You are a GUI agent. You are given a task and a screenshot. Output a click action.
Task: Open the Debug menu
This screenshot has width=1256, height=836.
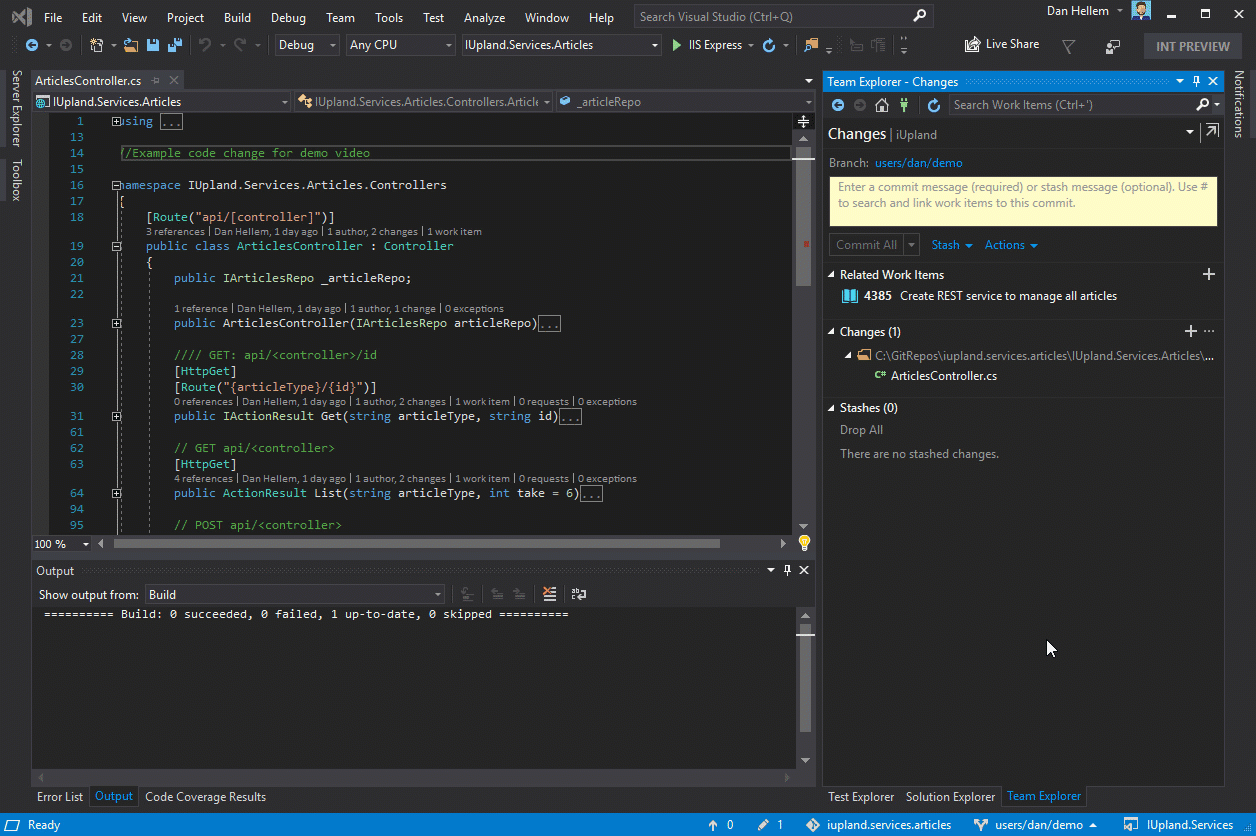(x=288, y=17)
